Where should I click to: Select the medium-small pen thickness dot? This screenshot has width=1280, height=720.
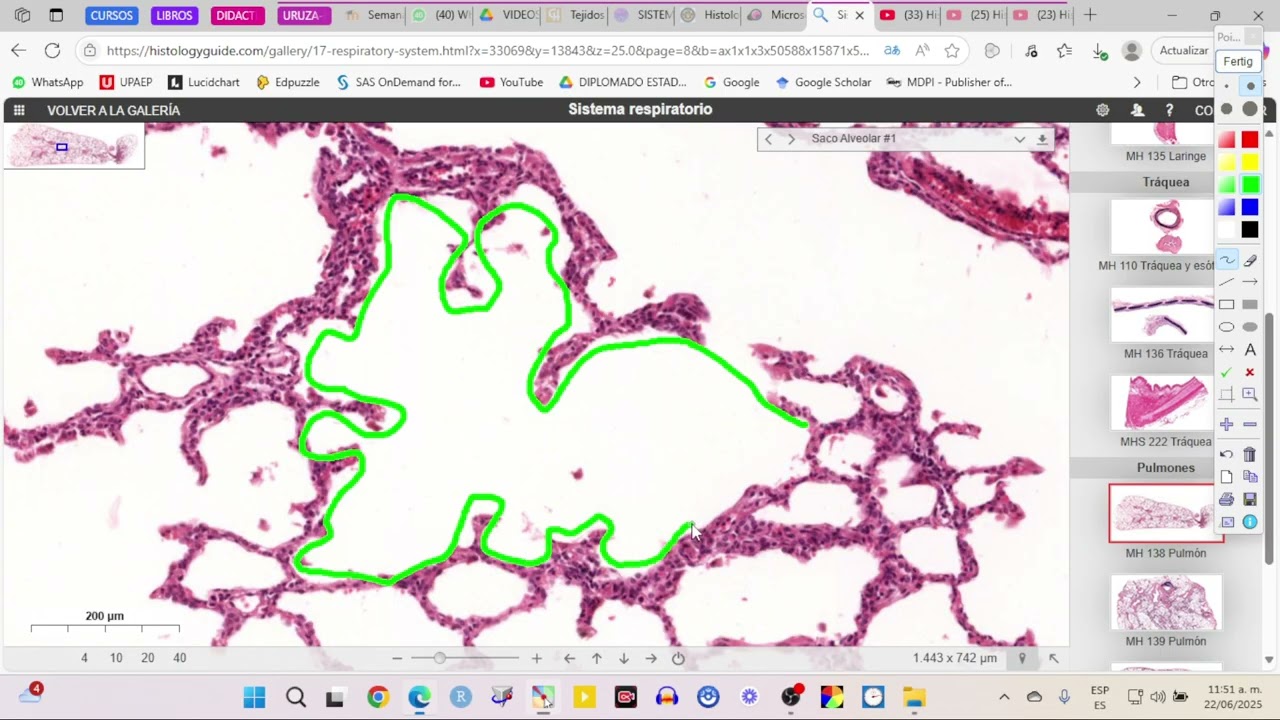coord(1250,87)
